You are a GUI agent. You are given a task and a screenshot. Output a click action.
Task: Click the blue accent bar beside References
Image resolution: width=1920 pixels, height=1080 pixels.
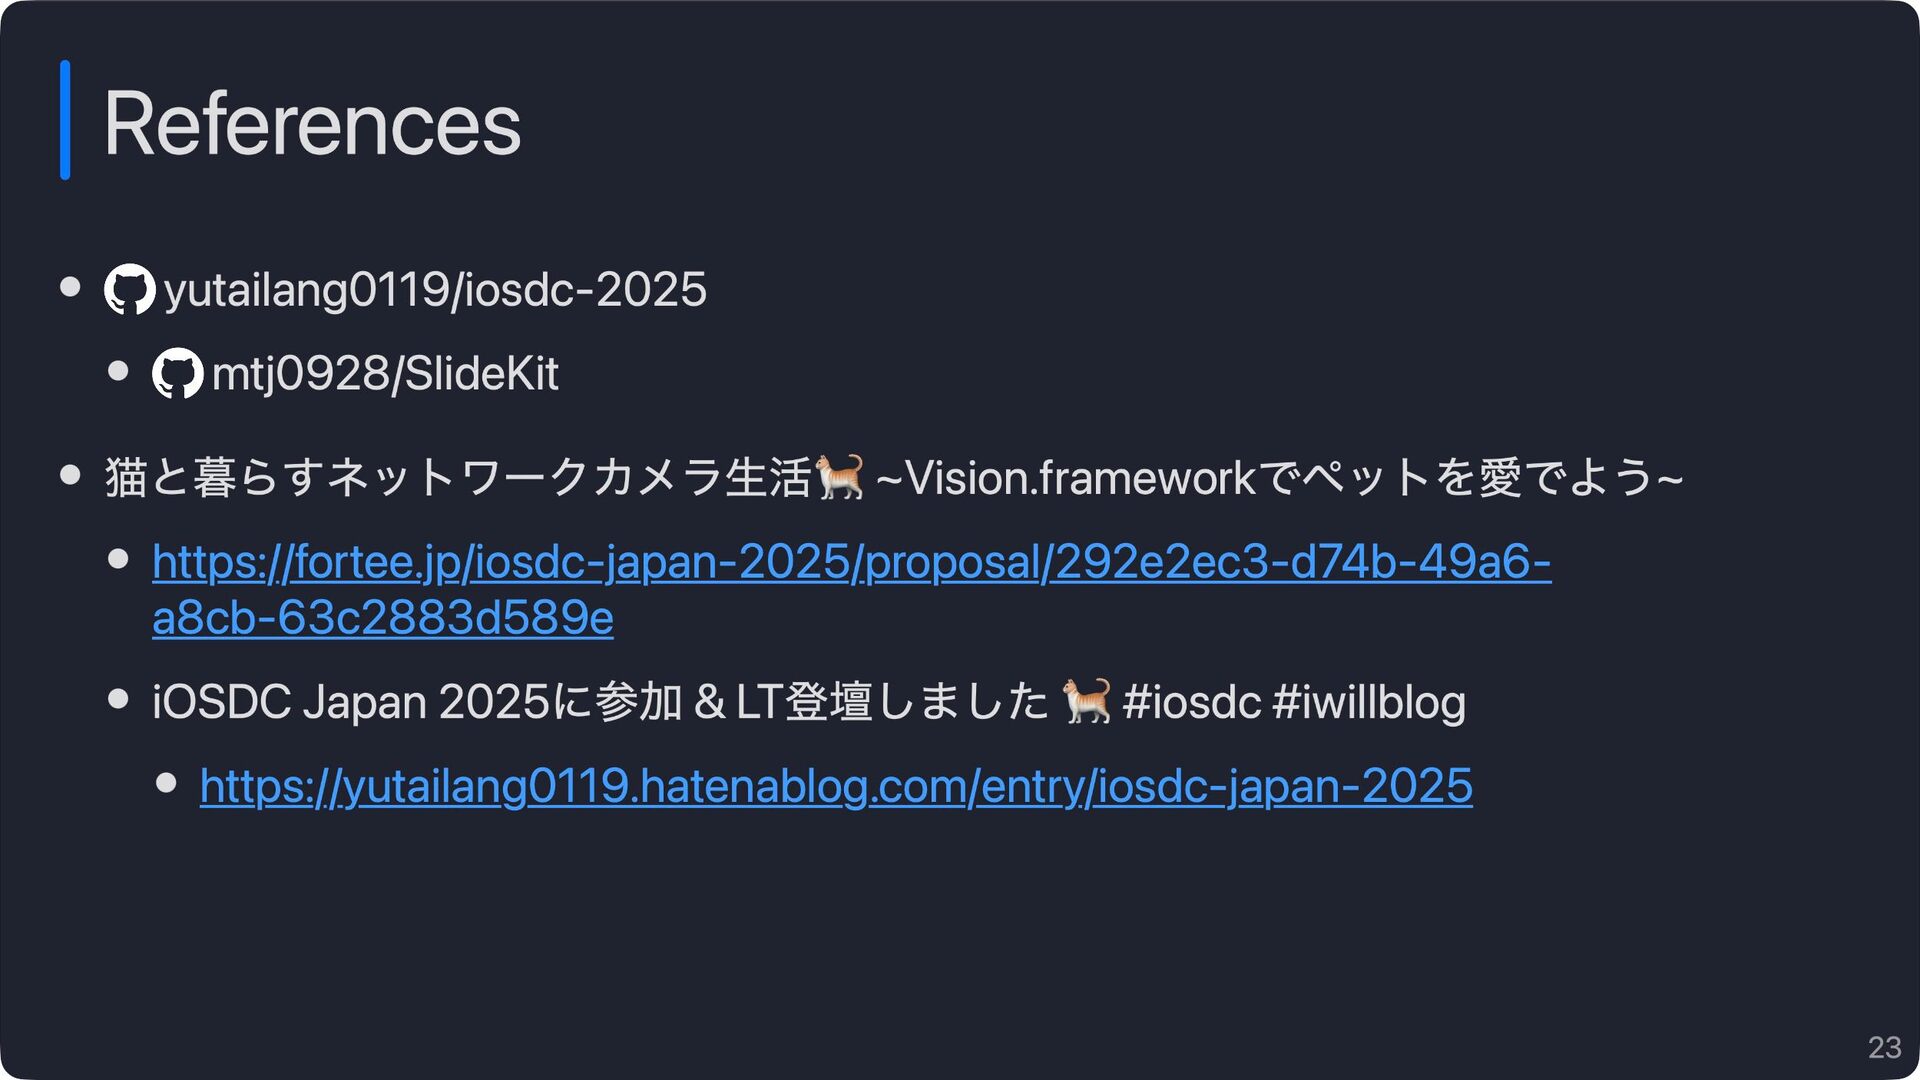pos(65,120)
